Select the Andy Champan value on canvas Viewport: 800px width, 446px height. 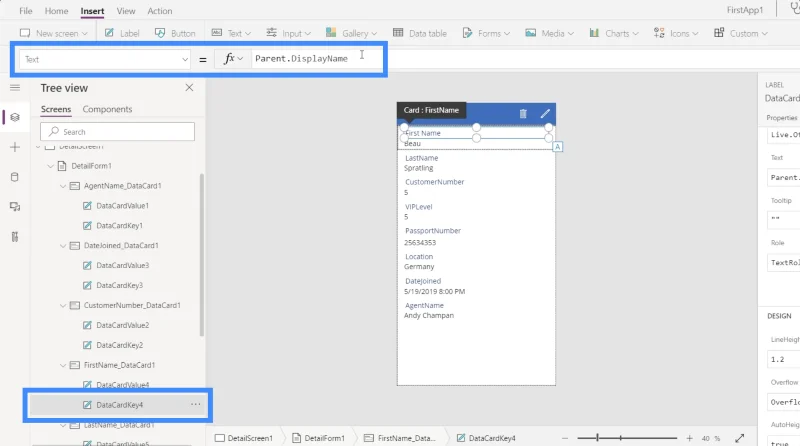(429, 315)
